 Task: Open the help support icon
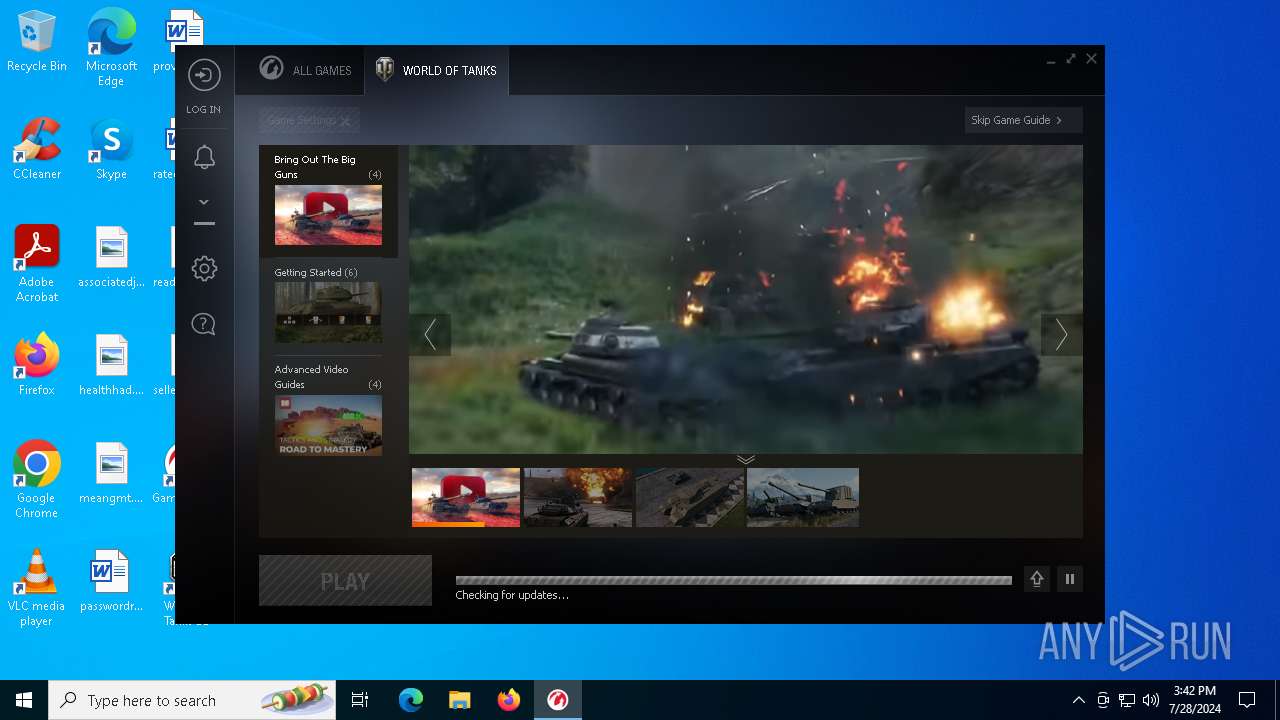pyautogui.click(x=204, y=324)
